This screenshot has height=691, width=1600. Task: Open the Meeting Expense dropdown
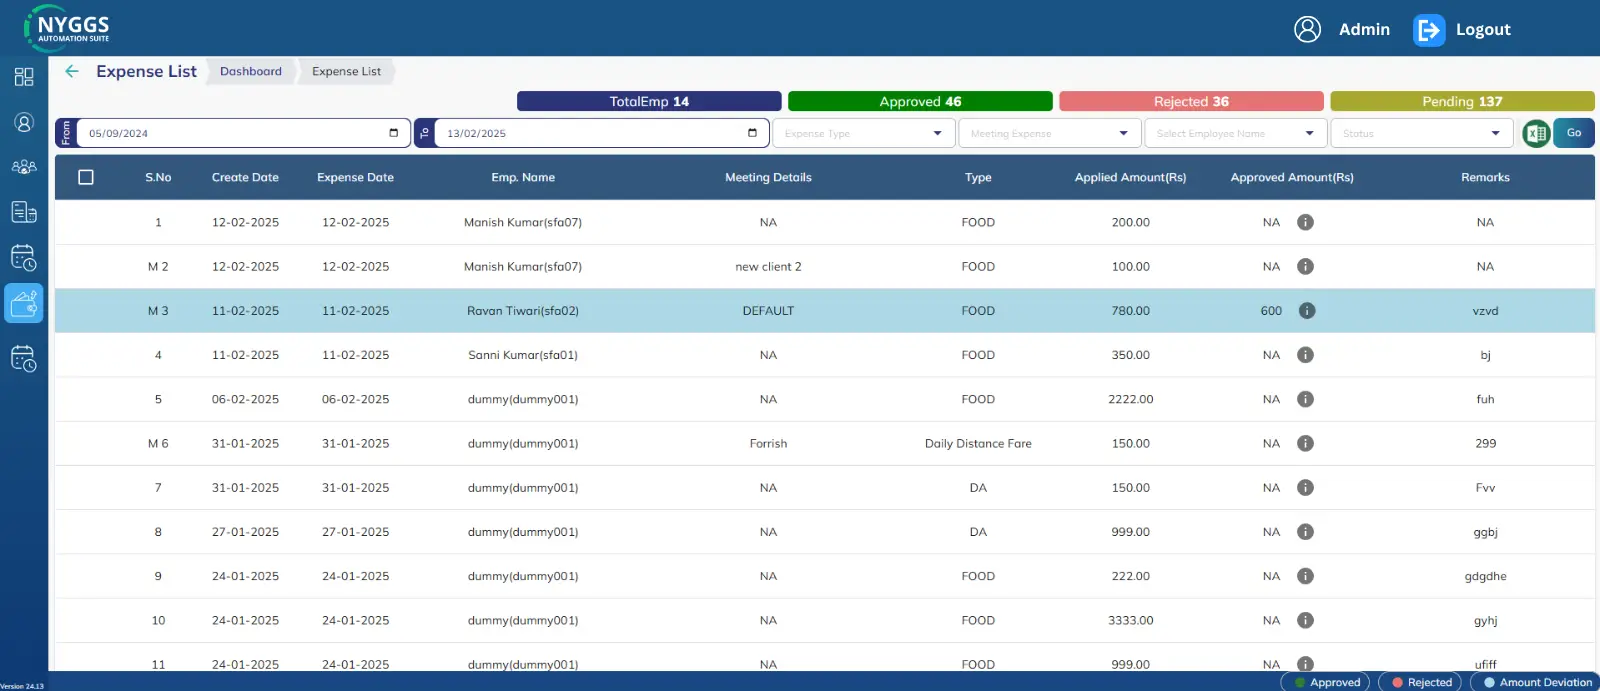click(x=1049, y=133)
